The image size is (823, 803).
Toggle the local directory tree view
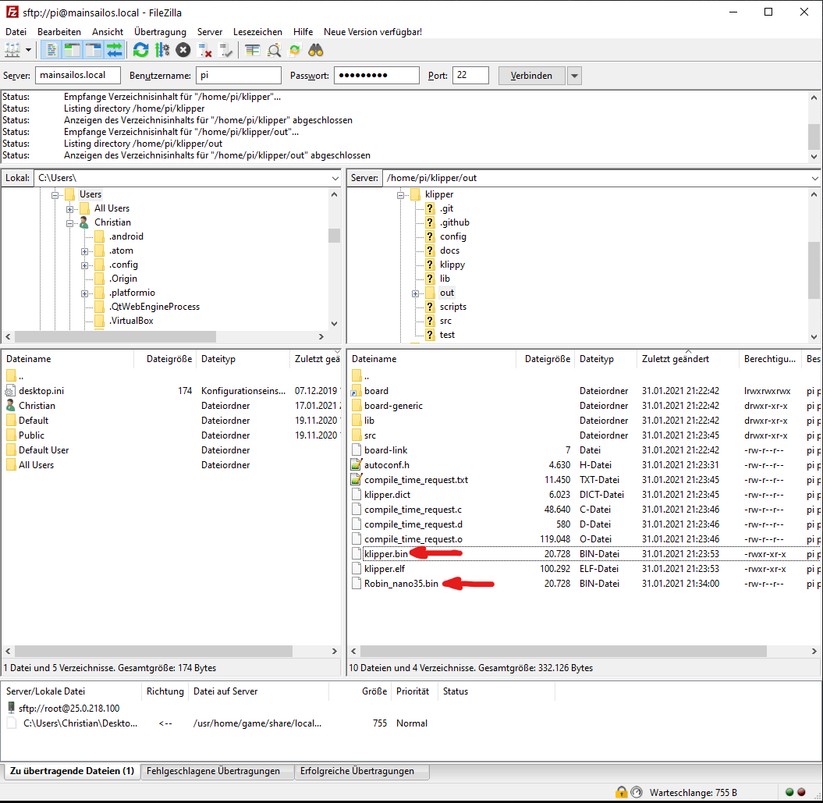tap(71, 50)
